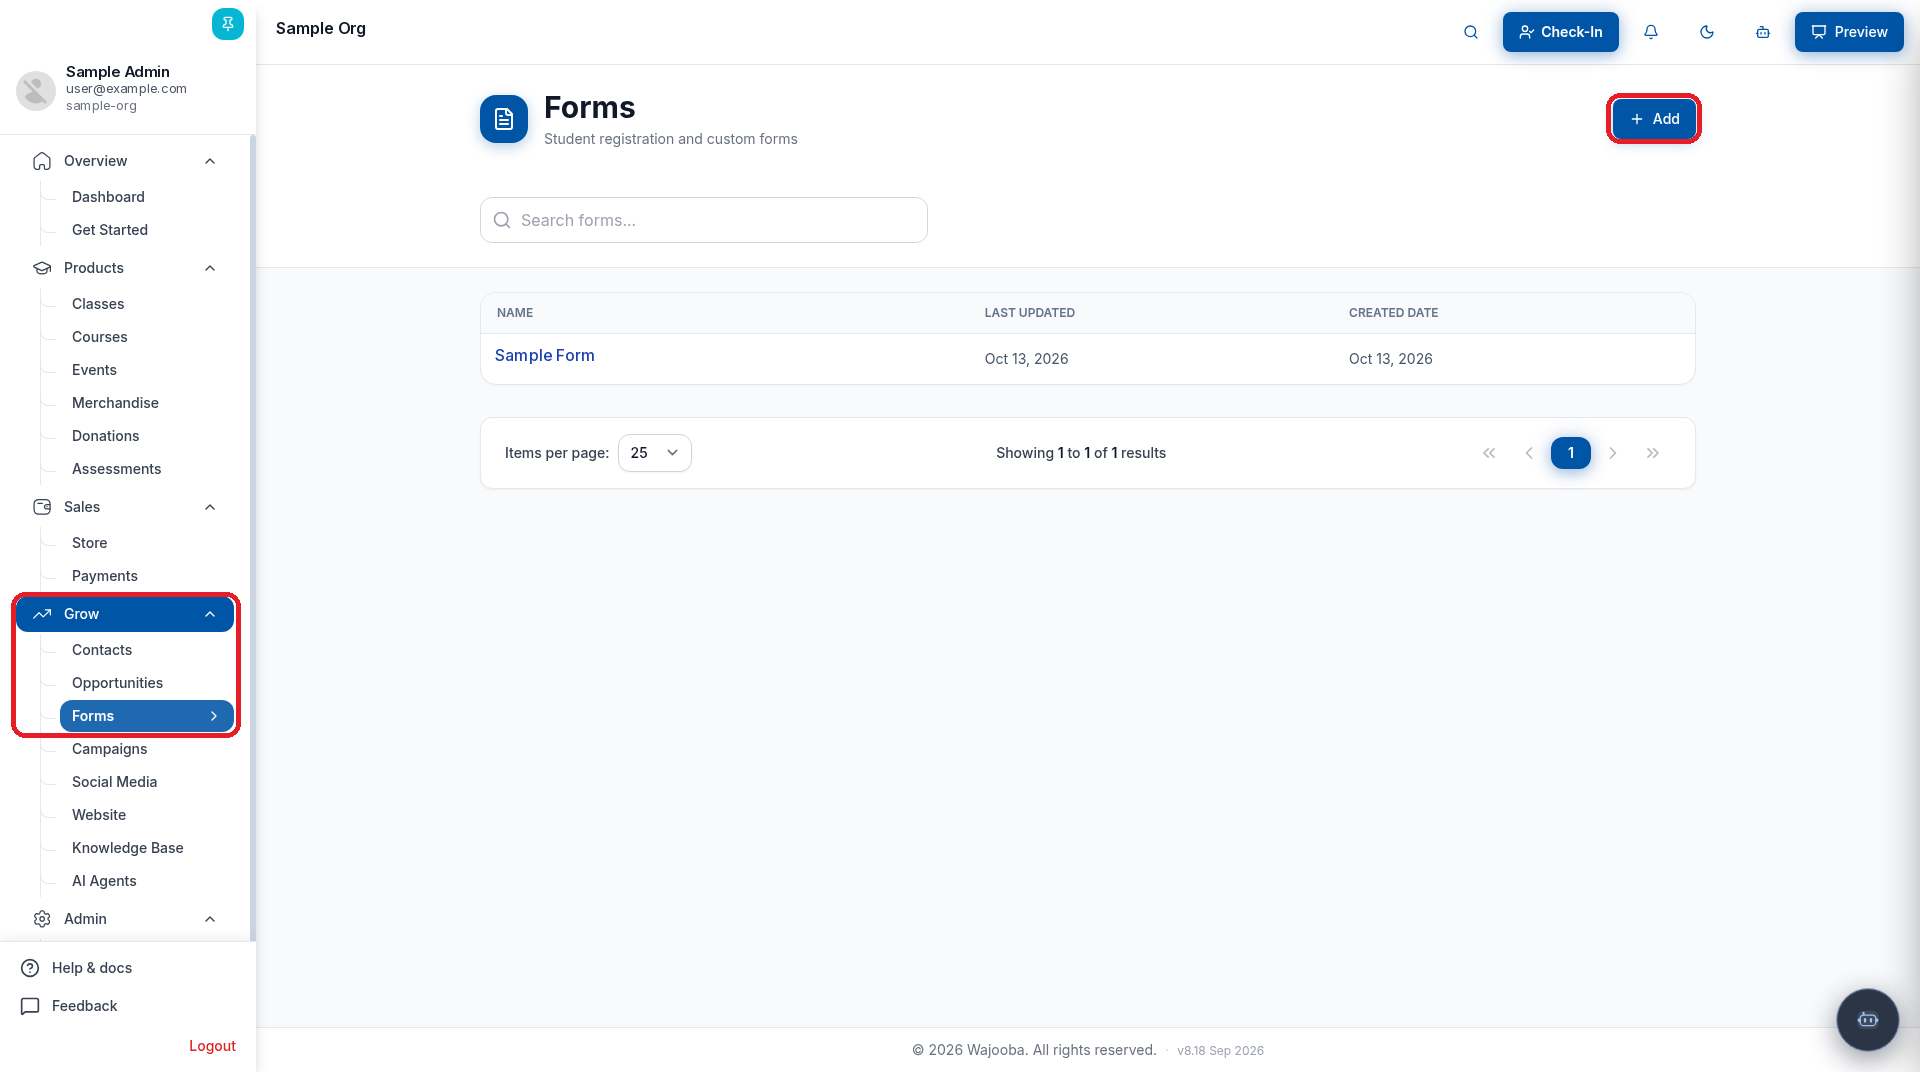Go to first page of results
The width and height of the screenshot is (1920, 1072).
point(1489,453)
